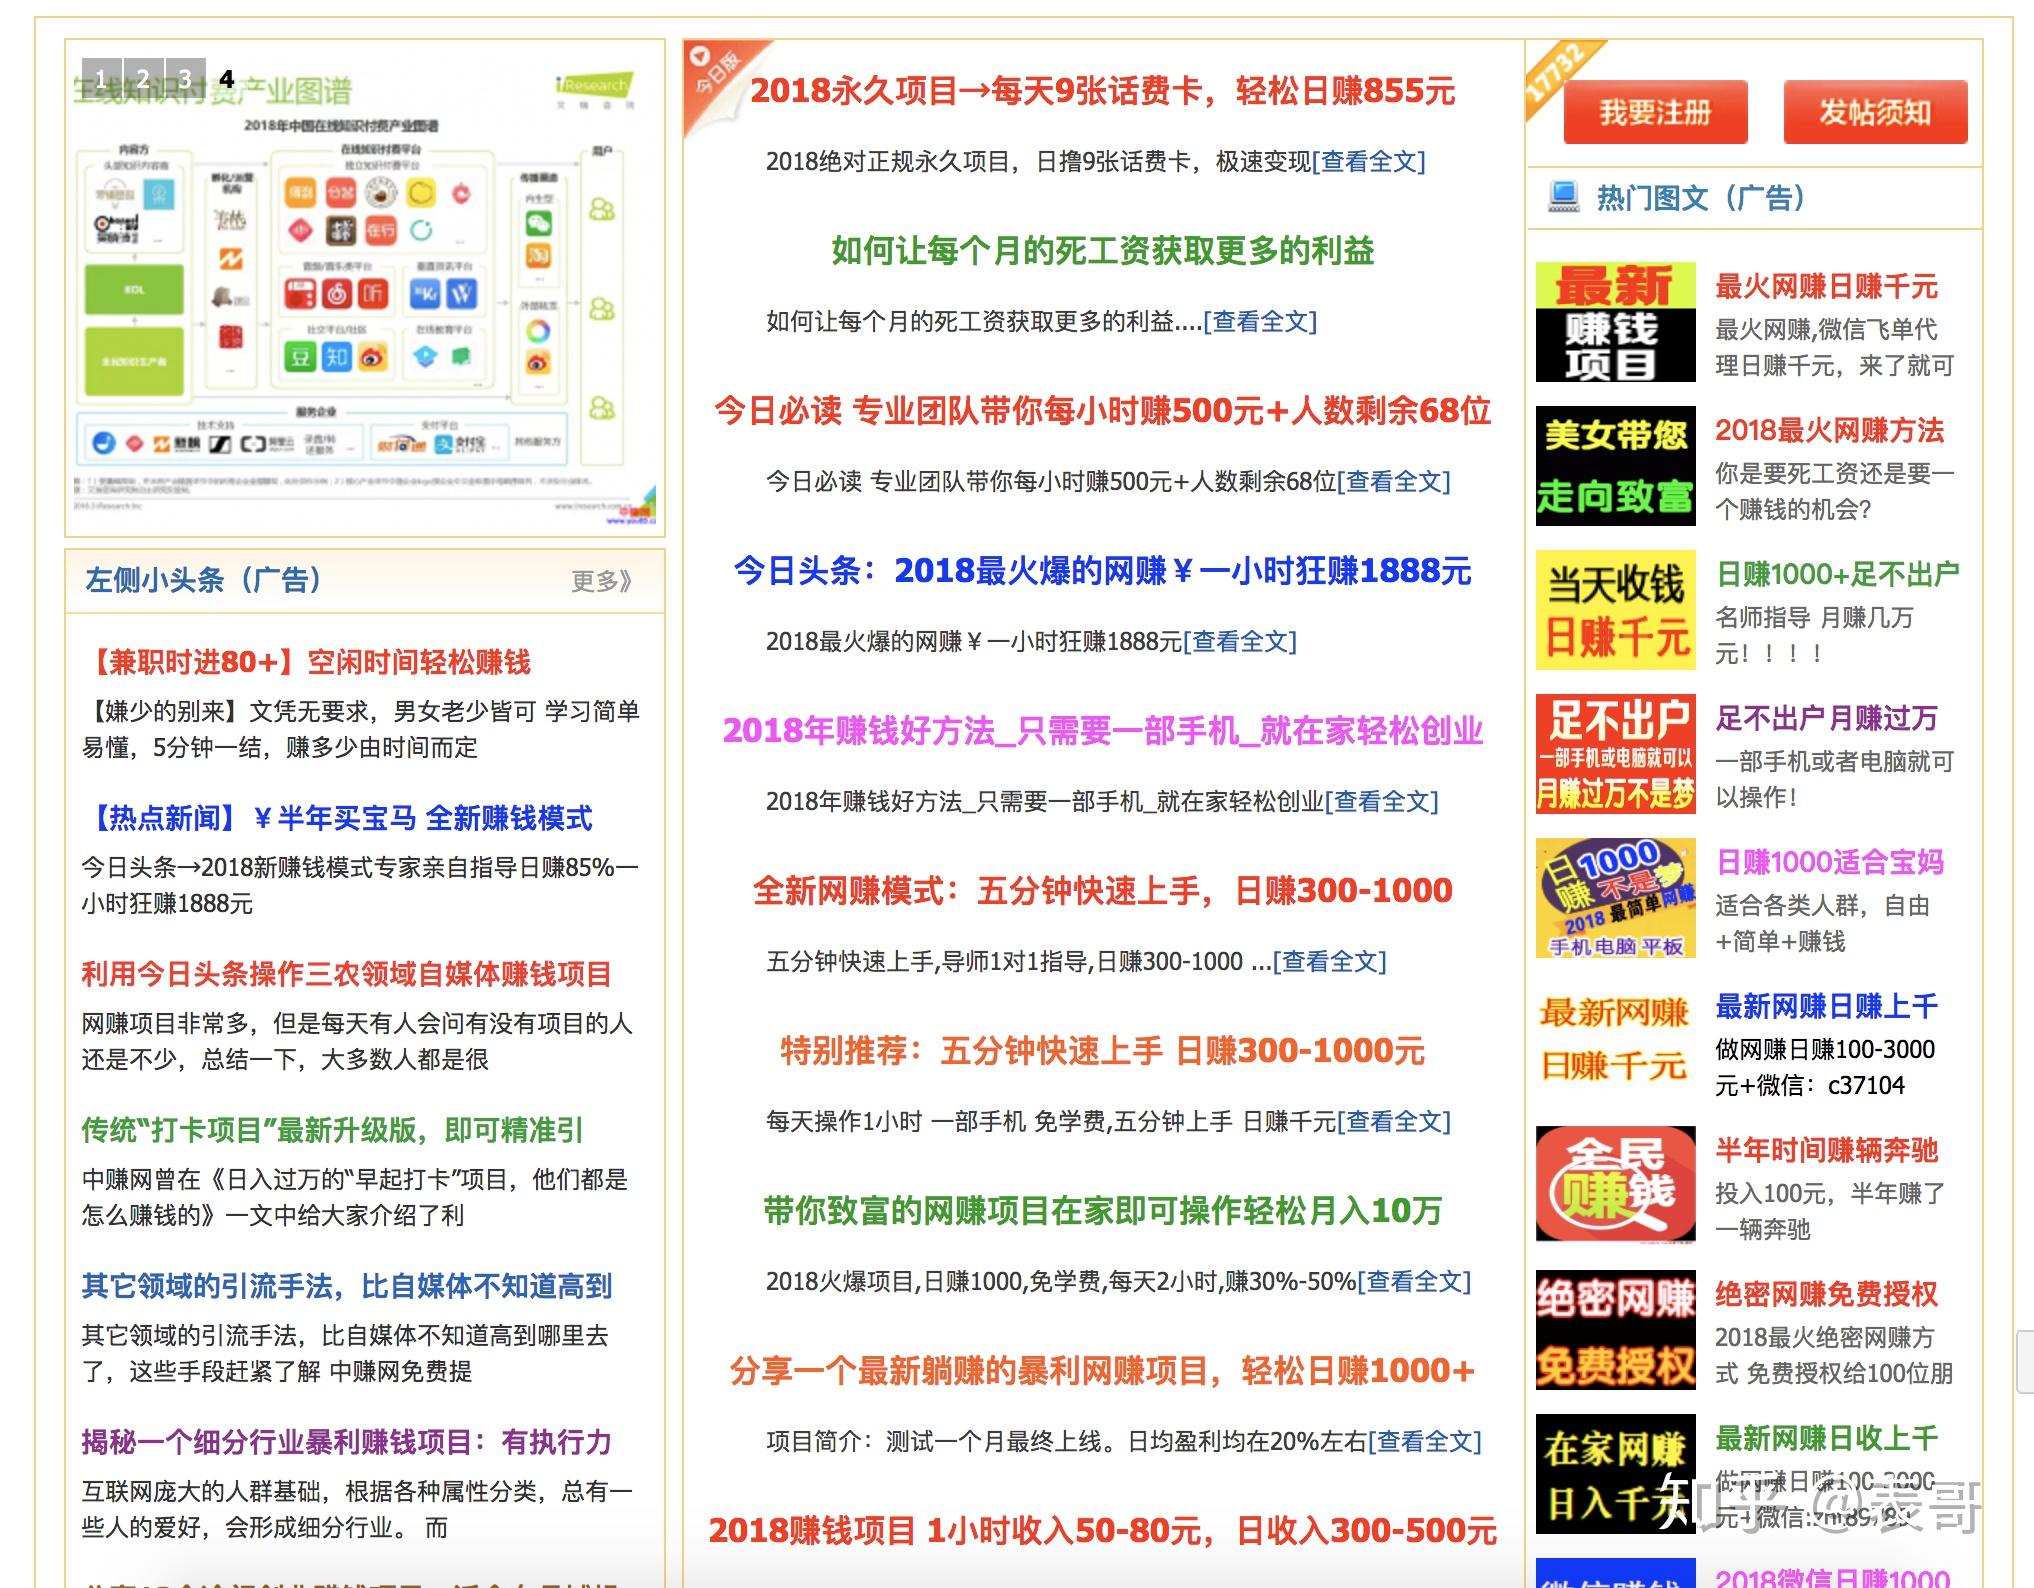Viewport: 2034px width, 1588px height.
Task: Click text 做网赚日赚100-3000
Action: pos(1825,1050)
